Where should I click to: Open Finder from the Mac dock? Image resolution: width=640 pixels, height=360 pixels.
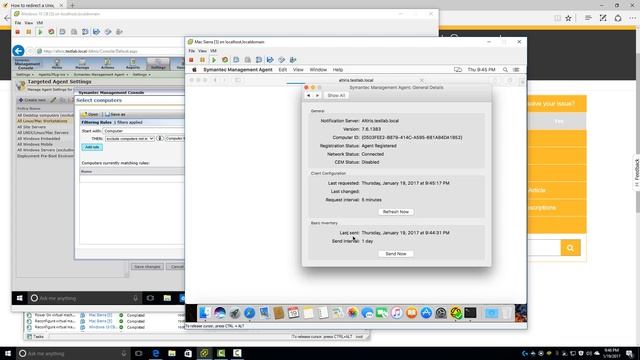(x=204, y=313)
